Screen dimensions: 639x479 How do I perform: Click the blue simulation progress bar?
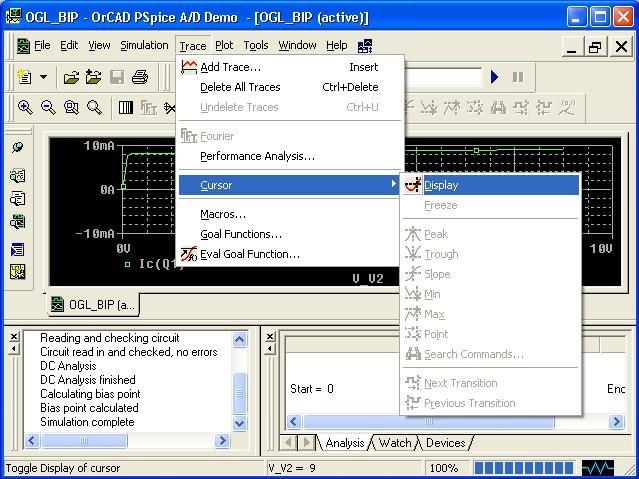pyautogui.click(x=524, y=468)
